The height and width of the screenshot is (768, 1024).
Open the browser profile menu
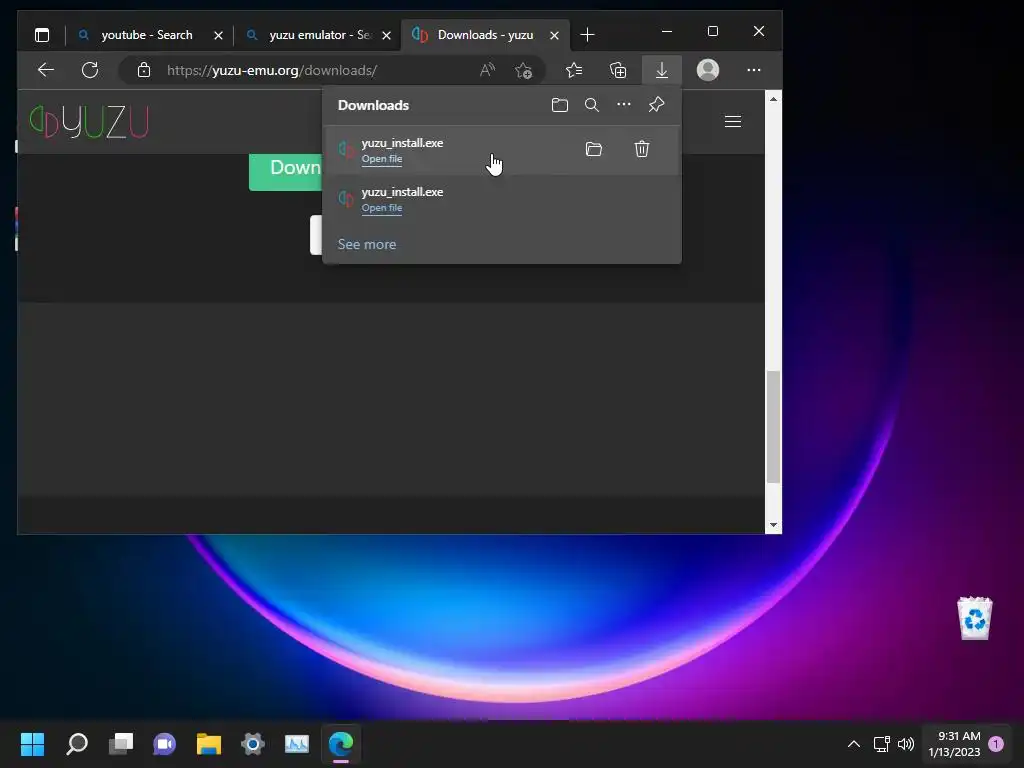[x=708, y=70]
